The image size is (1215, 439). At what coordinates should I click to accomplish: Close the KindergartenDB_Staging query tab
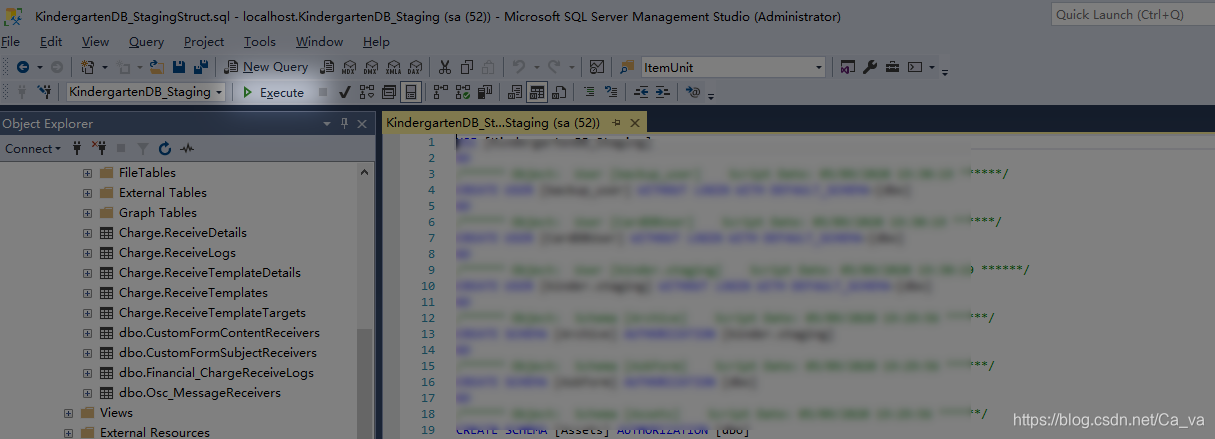635,122
